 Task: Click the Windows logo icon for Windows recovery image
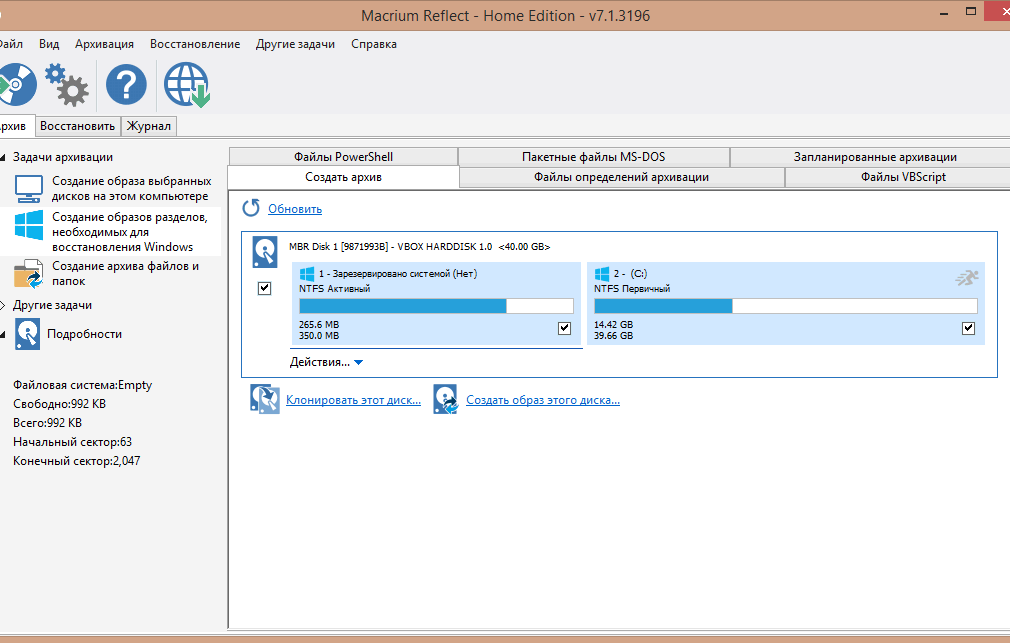point(29,225)
